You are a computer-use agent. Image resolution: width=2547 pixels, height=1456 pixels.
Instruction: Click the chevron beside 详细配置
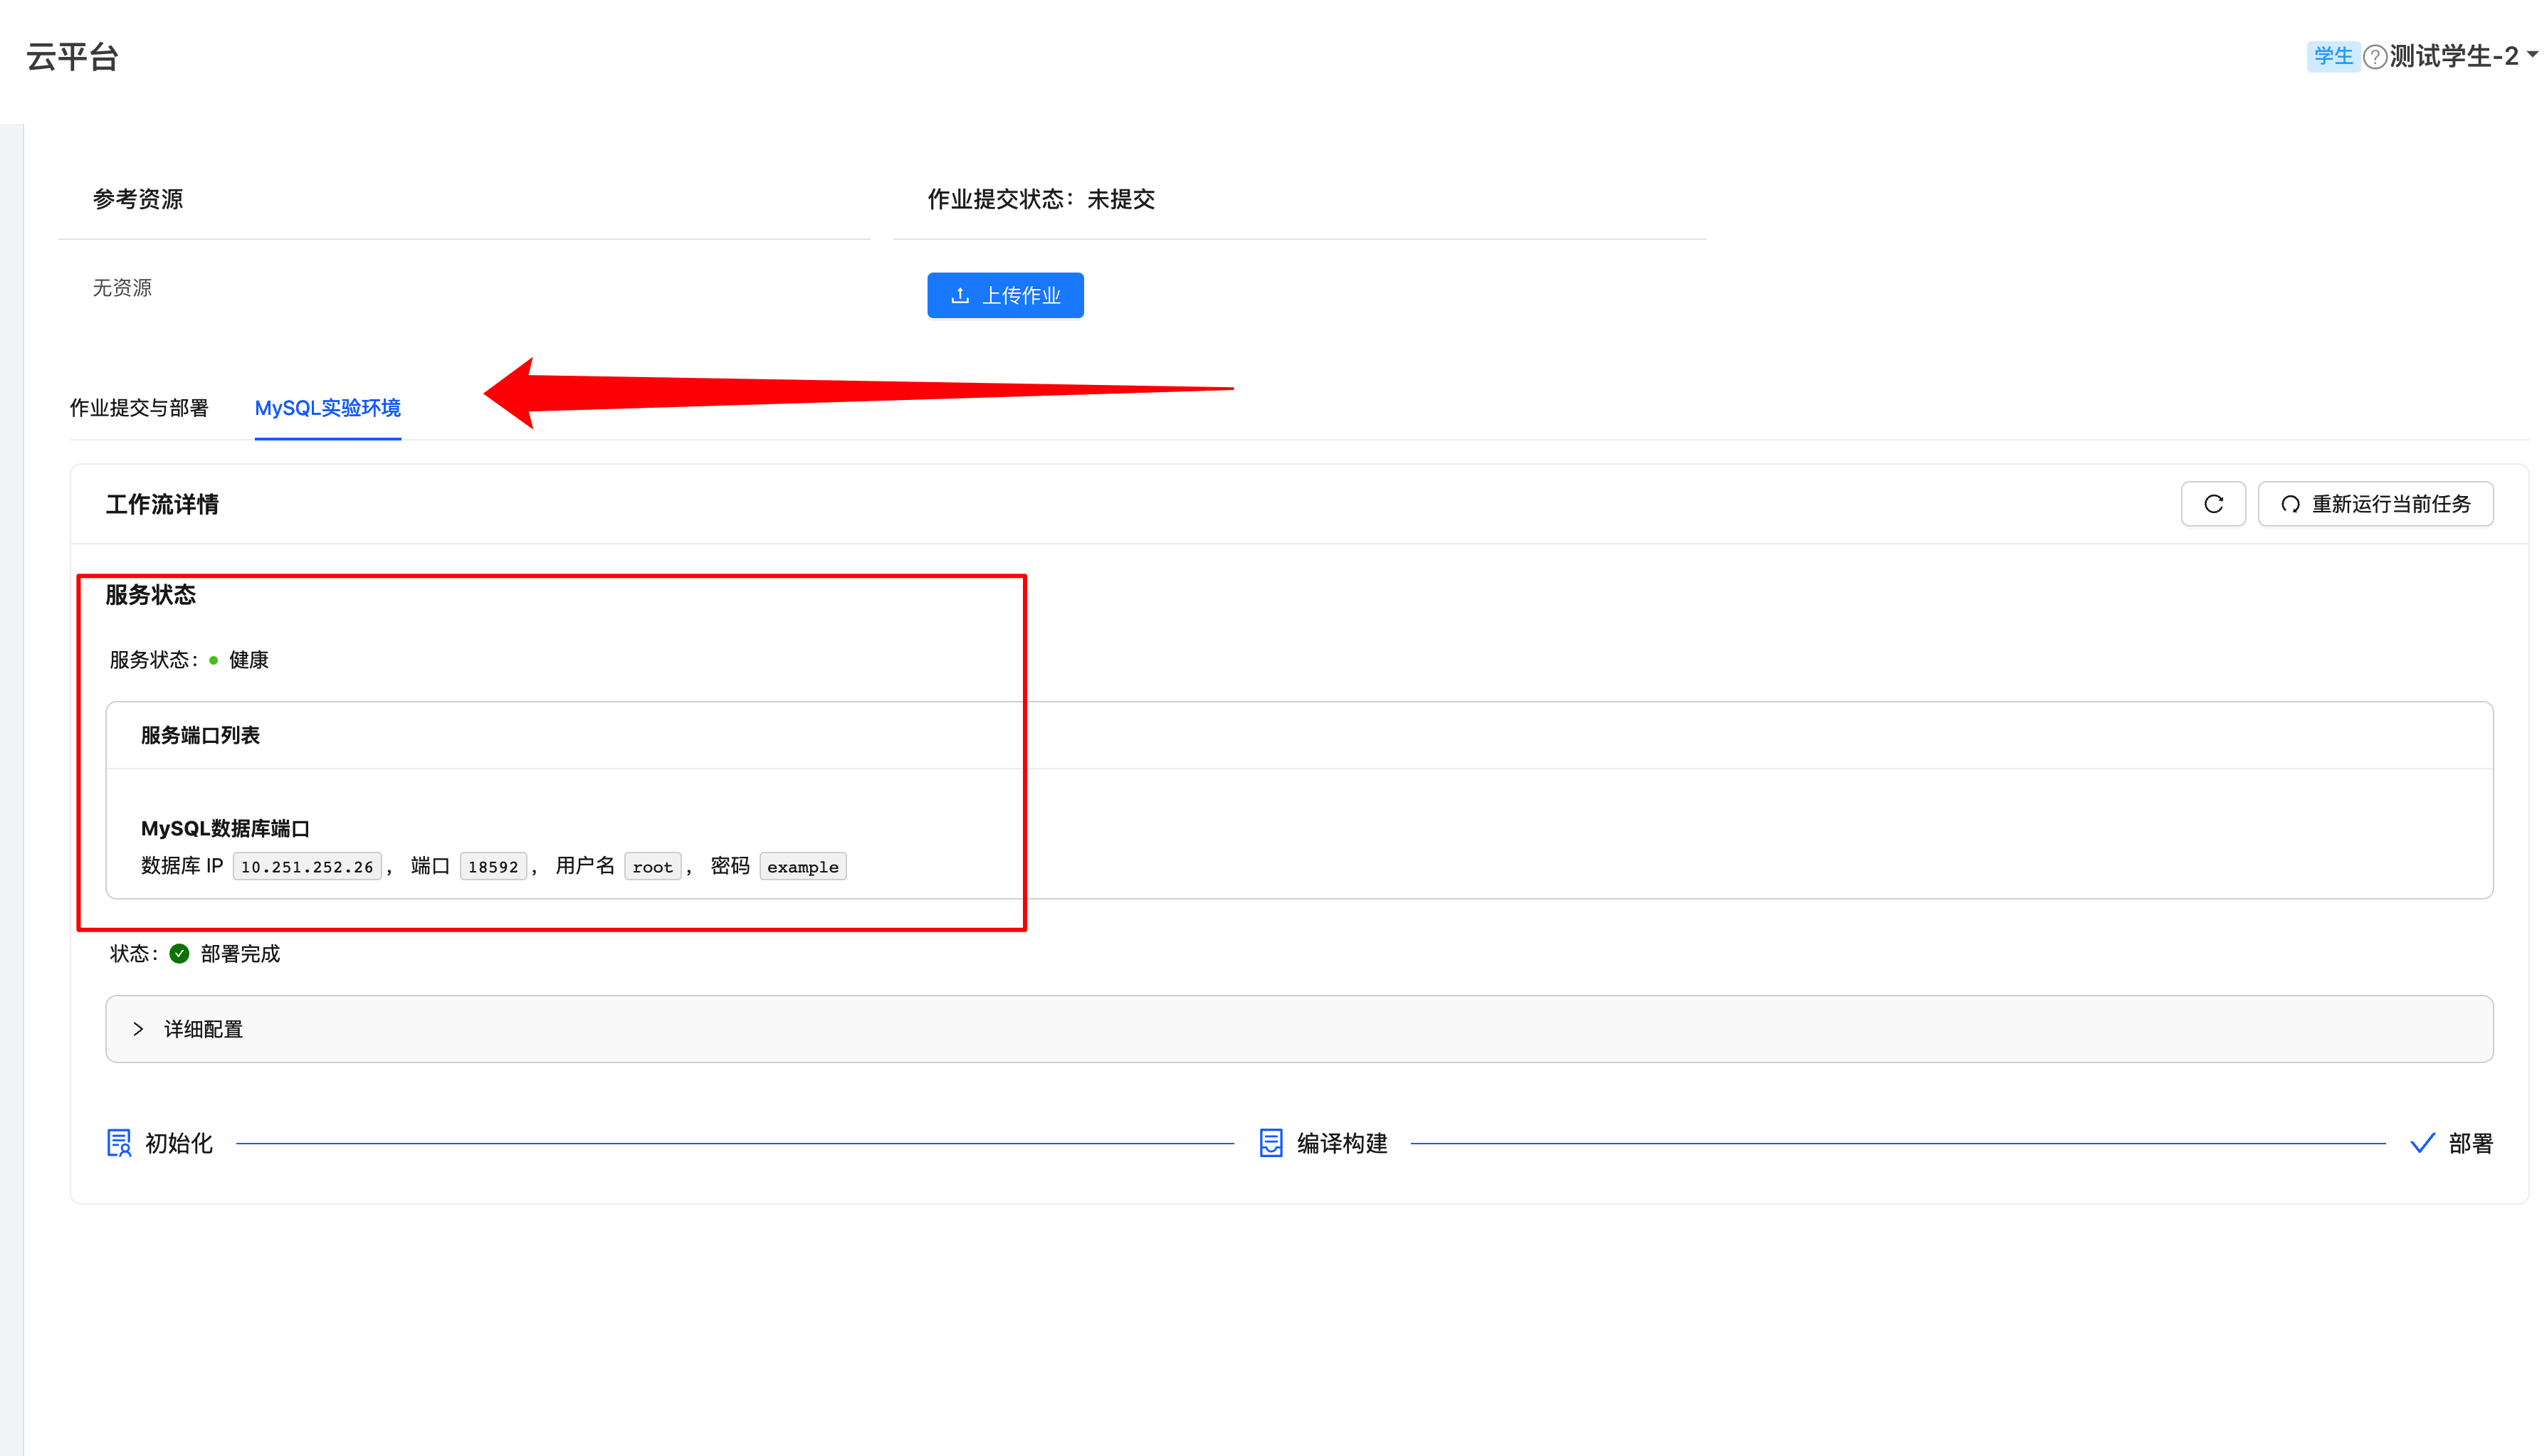coord(138,1029)
